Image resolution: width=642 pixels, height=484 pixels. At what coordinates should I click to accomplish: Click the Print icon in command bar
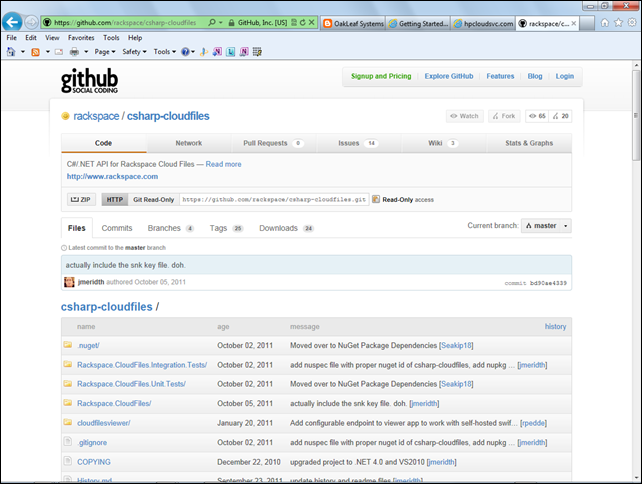click(74, 52)
